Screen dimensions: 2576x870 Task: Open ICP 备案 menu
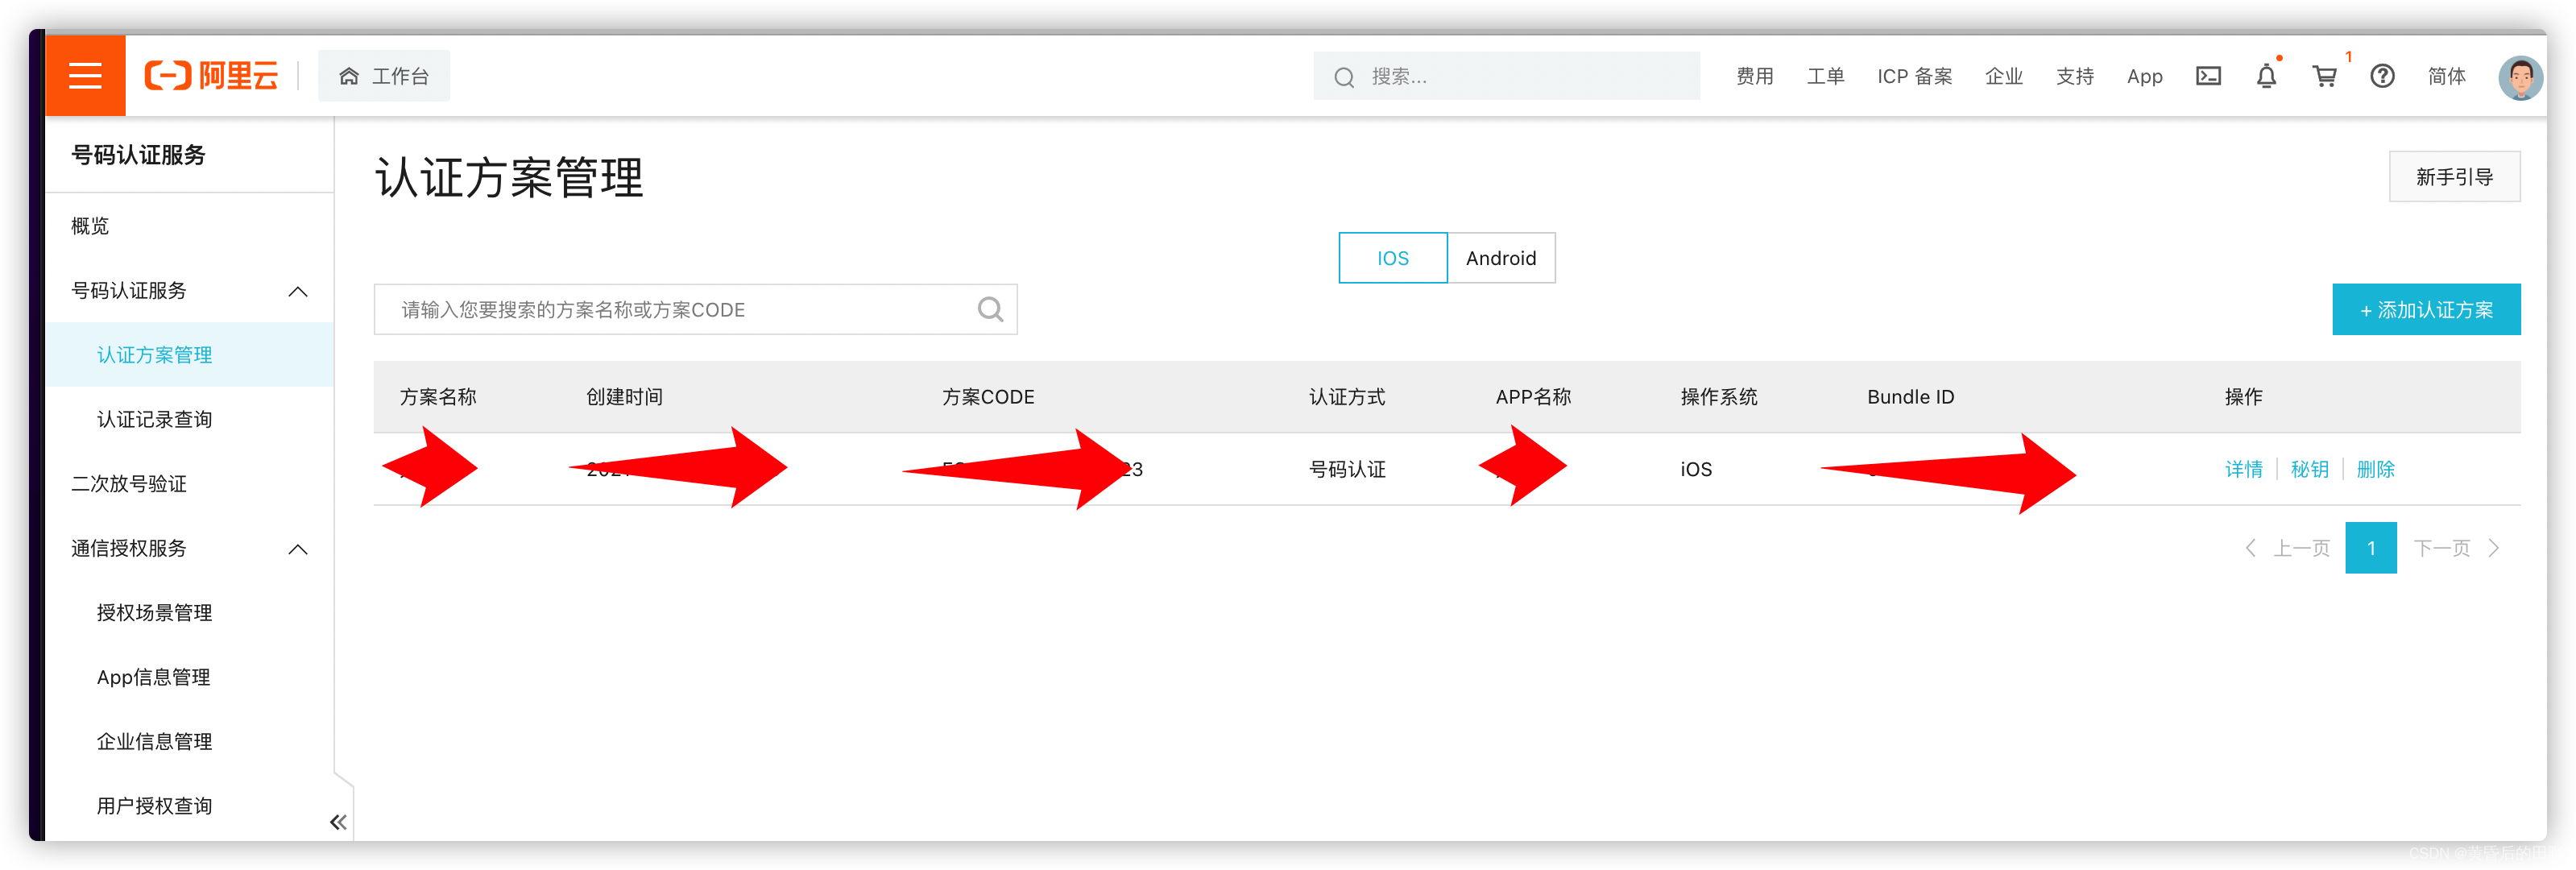click(1914, 76)
